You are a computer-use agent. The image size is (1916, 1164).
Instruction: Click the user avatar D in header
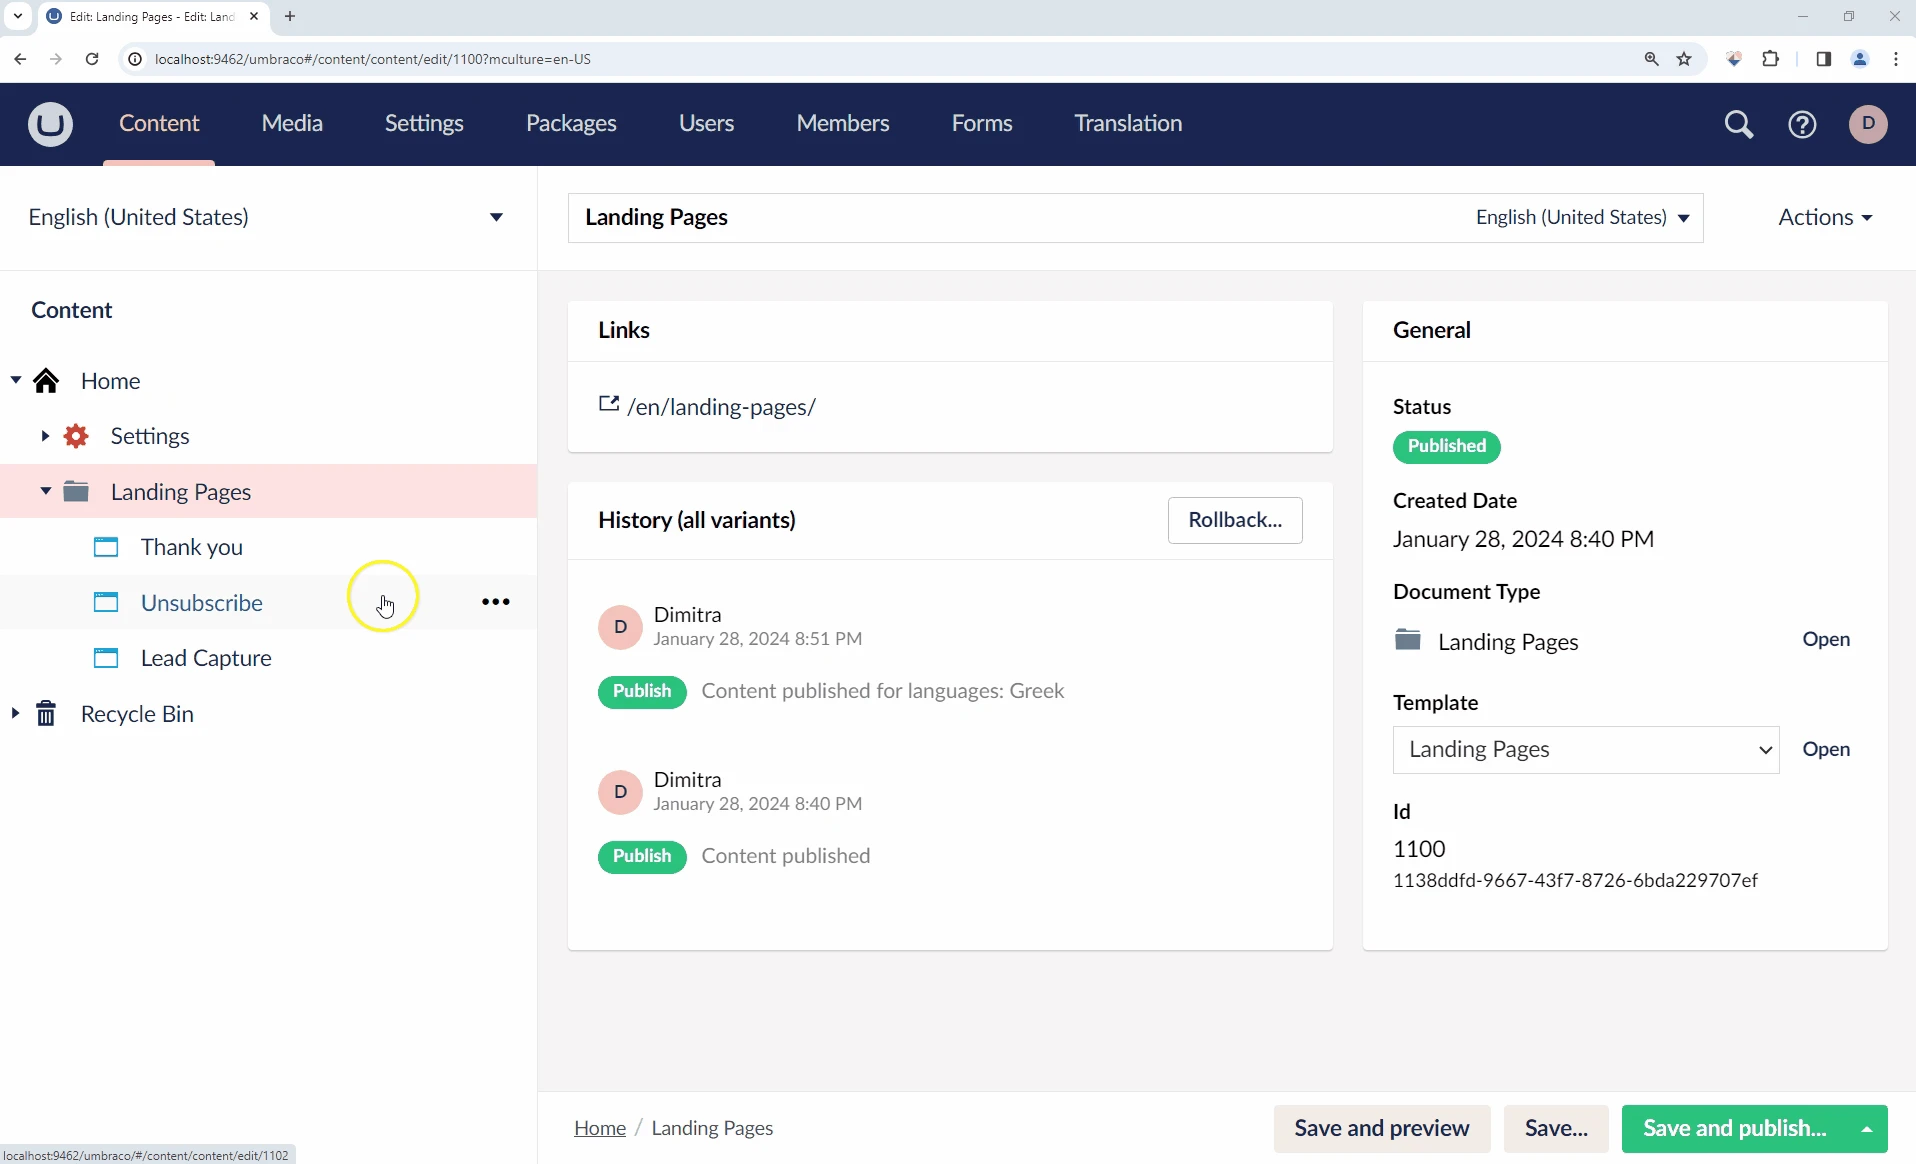tap(1868, 124)
